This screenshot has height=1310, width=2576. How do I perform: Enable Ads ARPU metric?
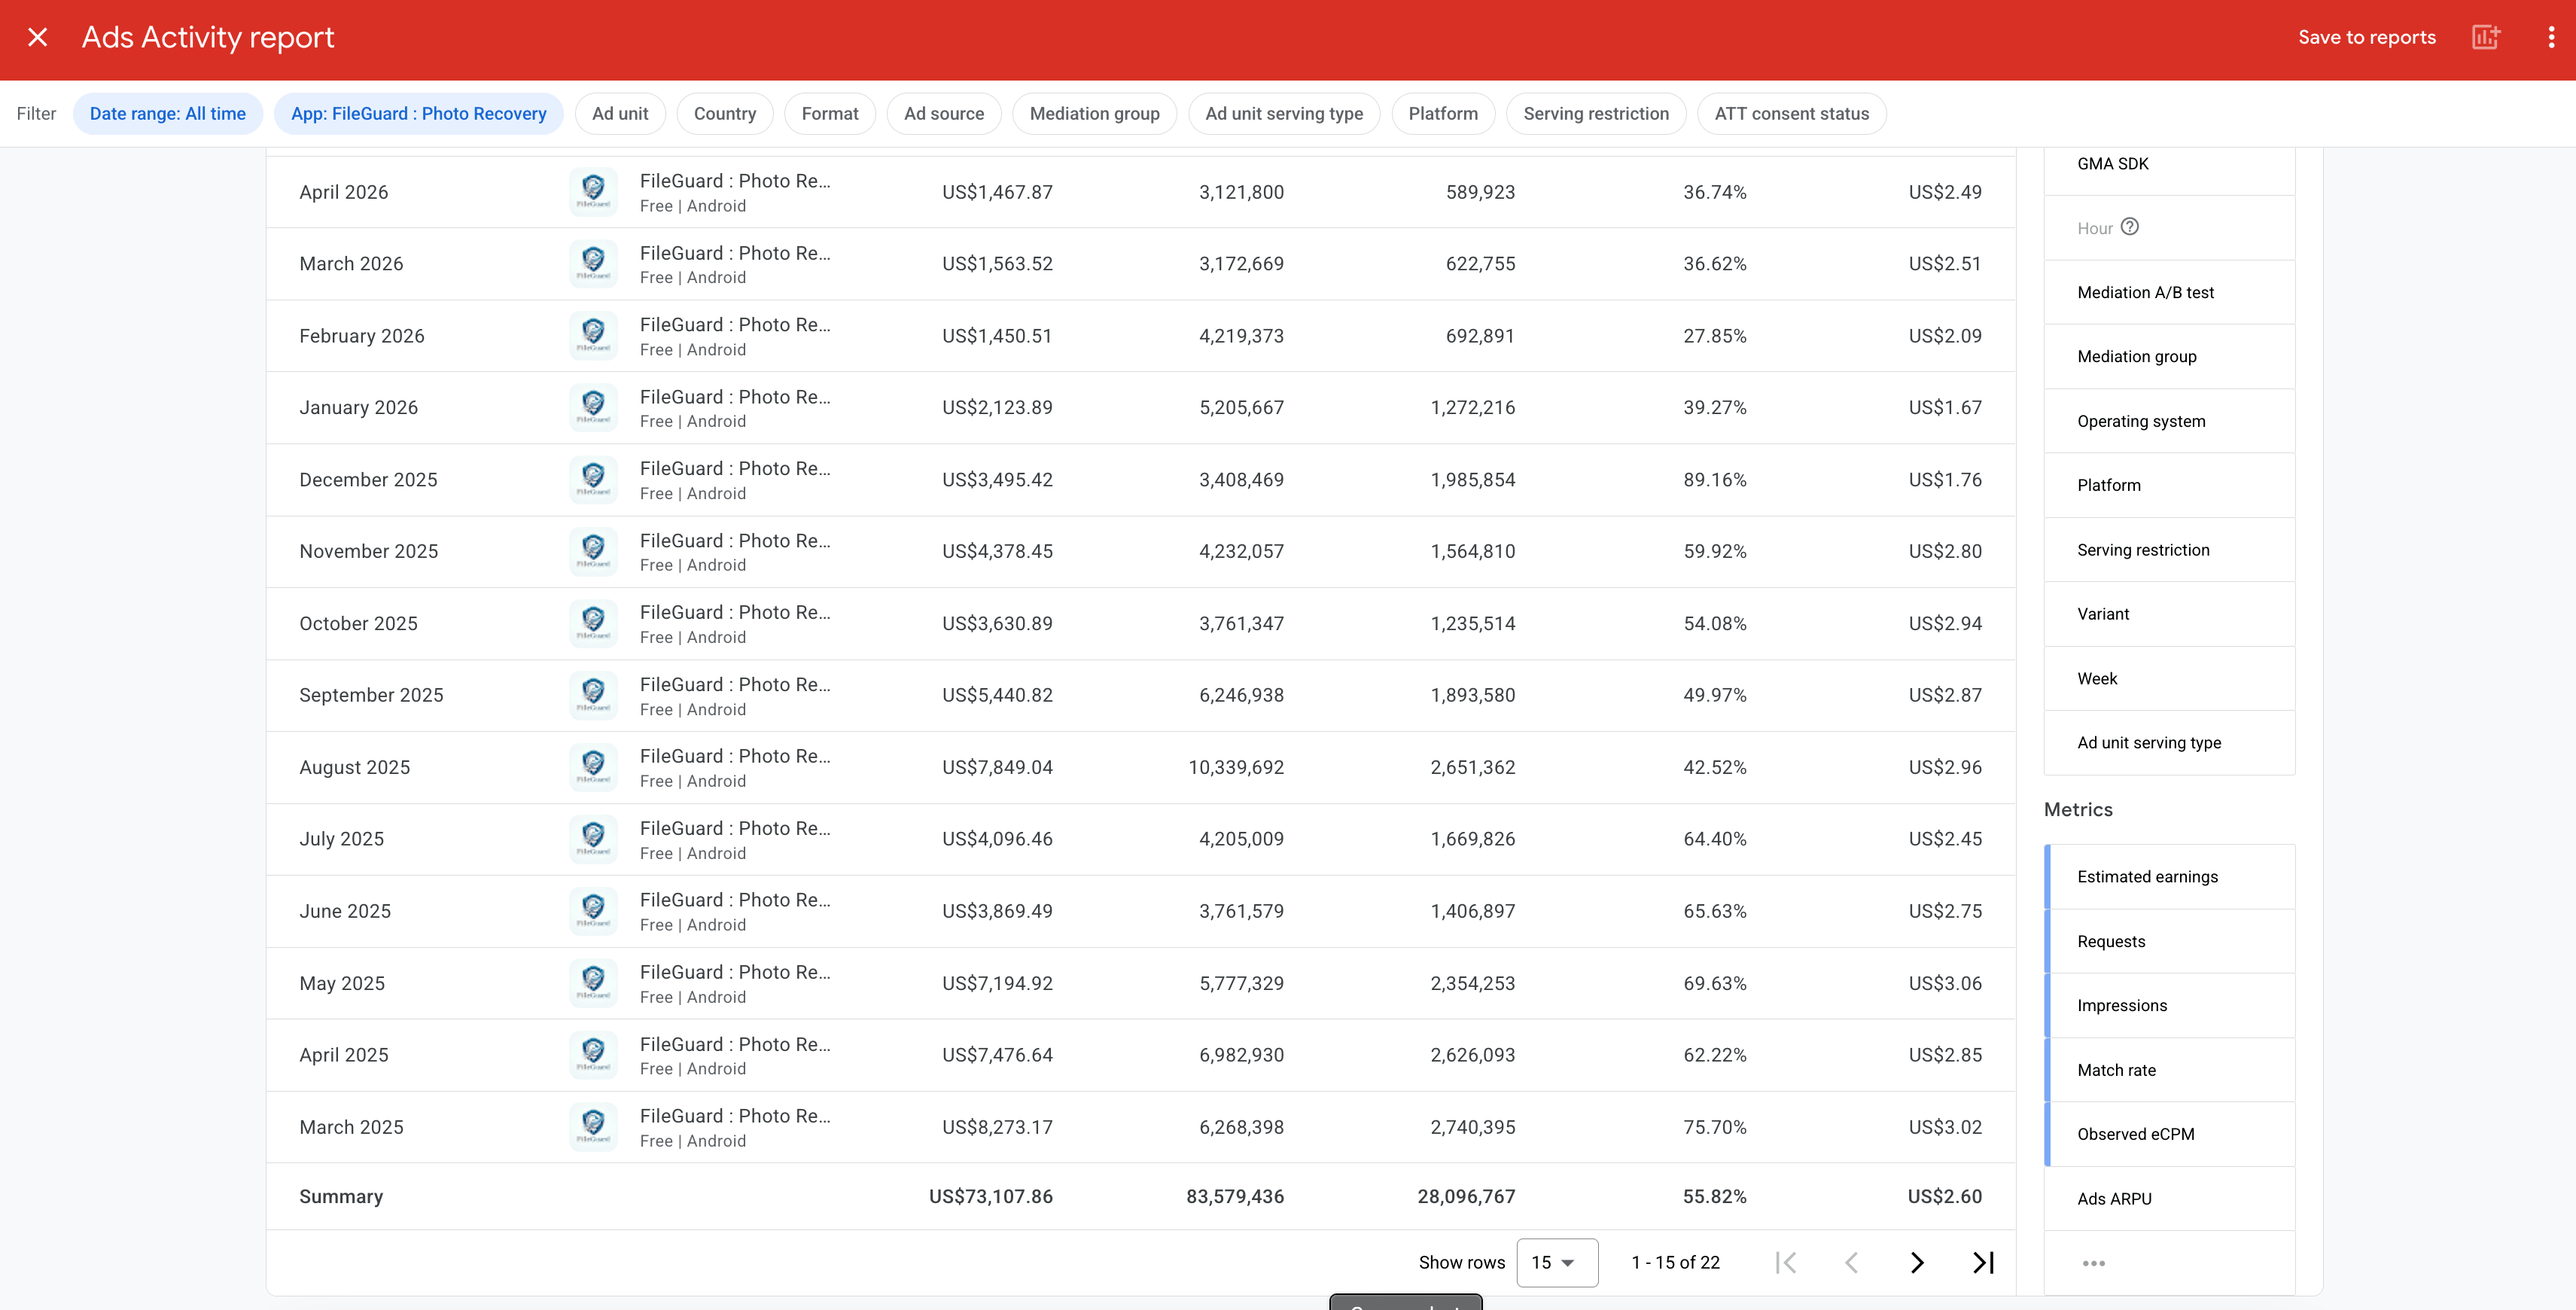(x=2169, y=1198)
